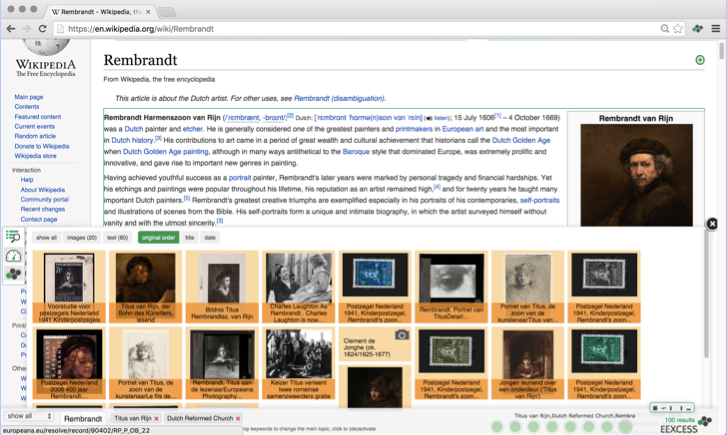This screenshot has height=435, width=727.
Task: Open Keizer Titus verleent twee romeinse result
Action: (299, 363)
